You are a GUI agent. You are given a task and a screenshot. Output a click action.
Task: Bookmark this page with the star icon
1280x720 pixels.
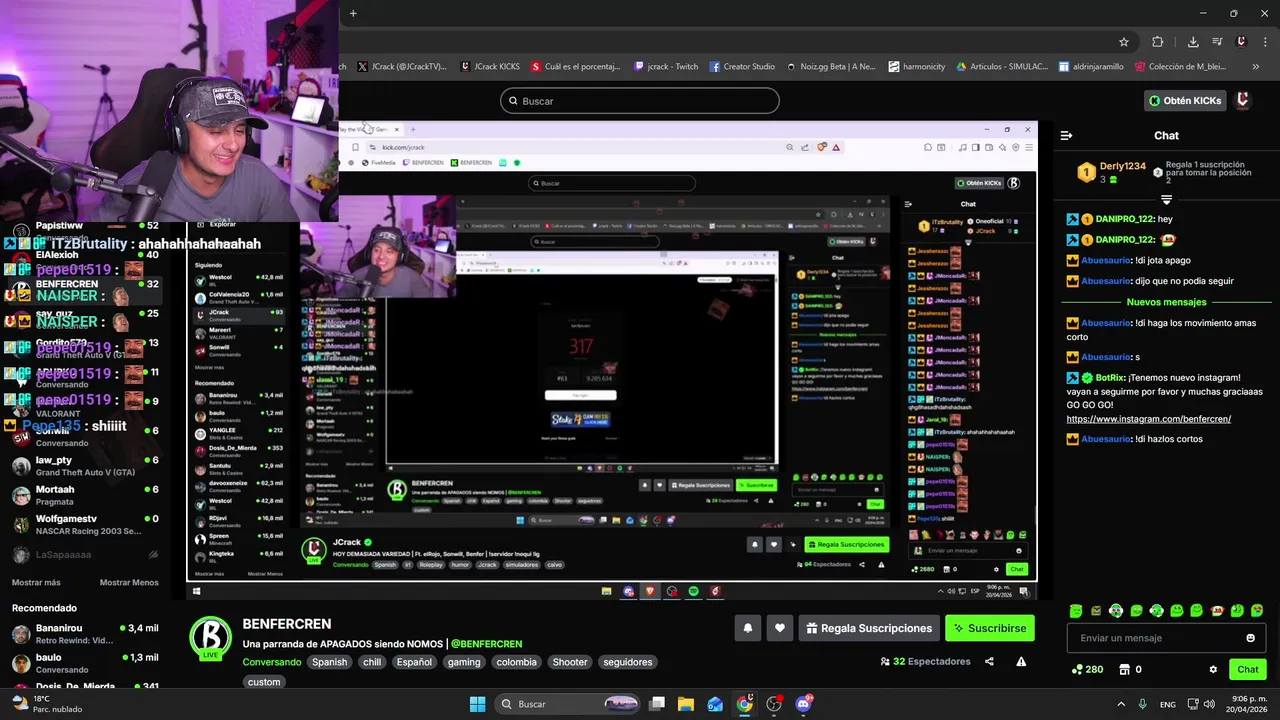(x=1124, y=42)
